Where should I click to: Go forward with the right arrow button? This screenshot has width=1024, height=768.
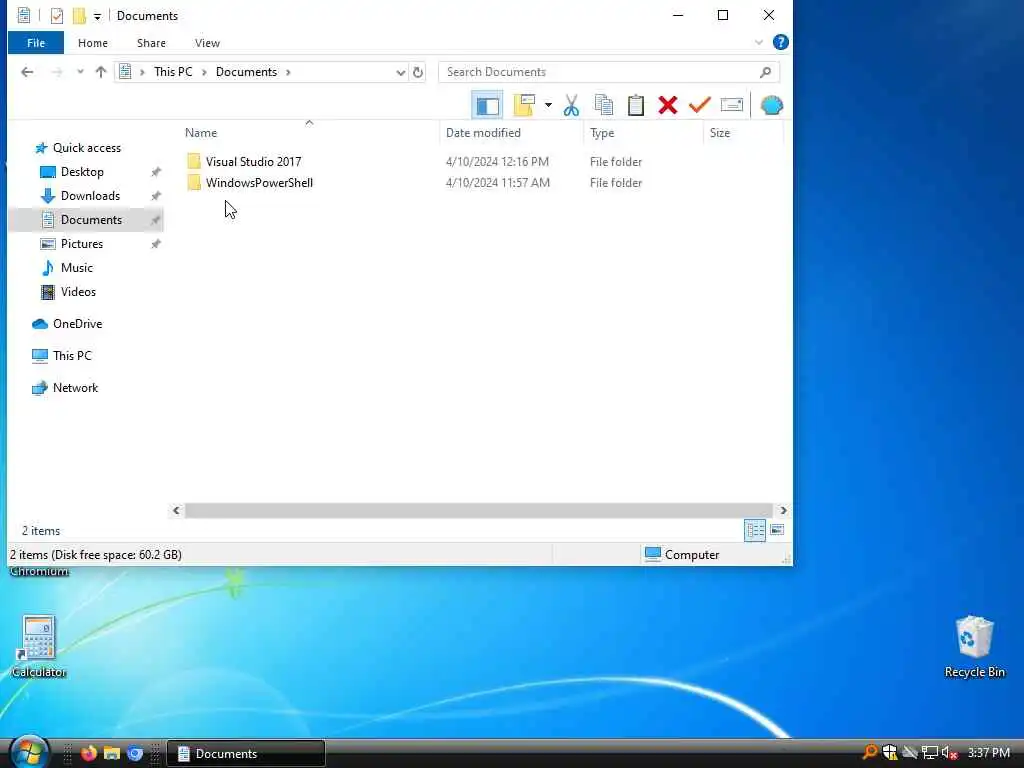point(57,72)
